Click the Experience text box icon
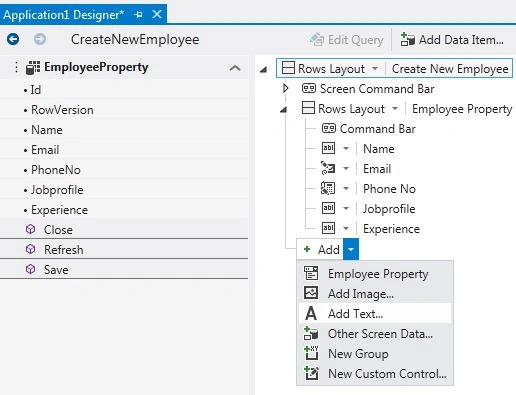516x395 pixels. [x=328, y=228]
